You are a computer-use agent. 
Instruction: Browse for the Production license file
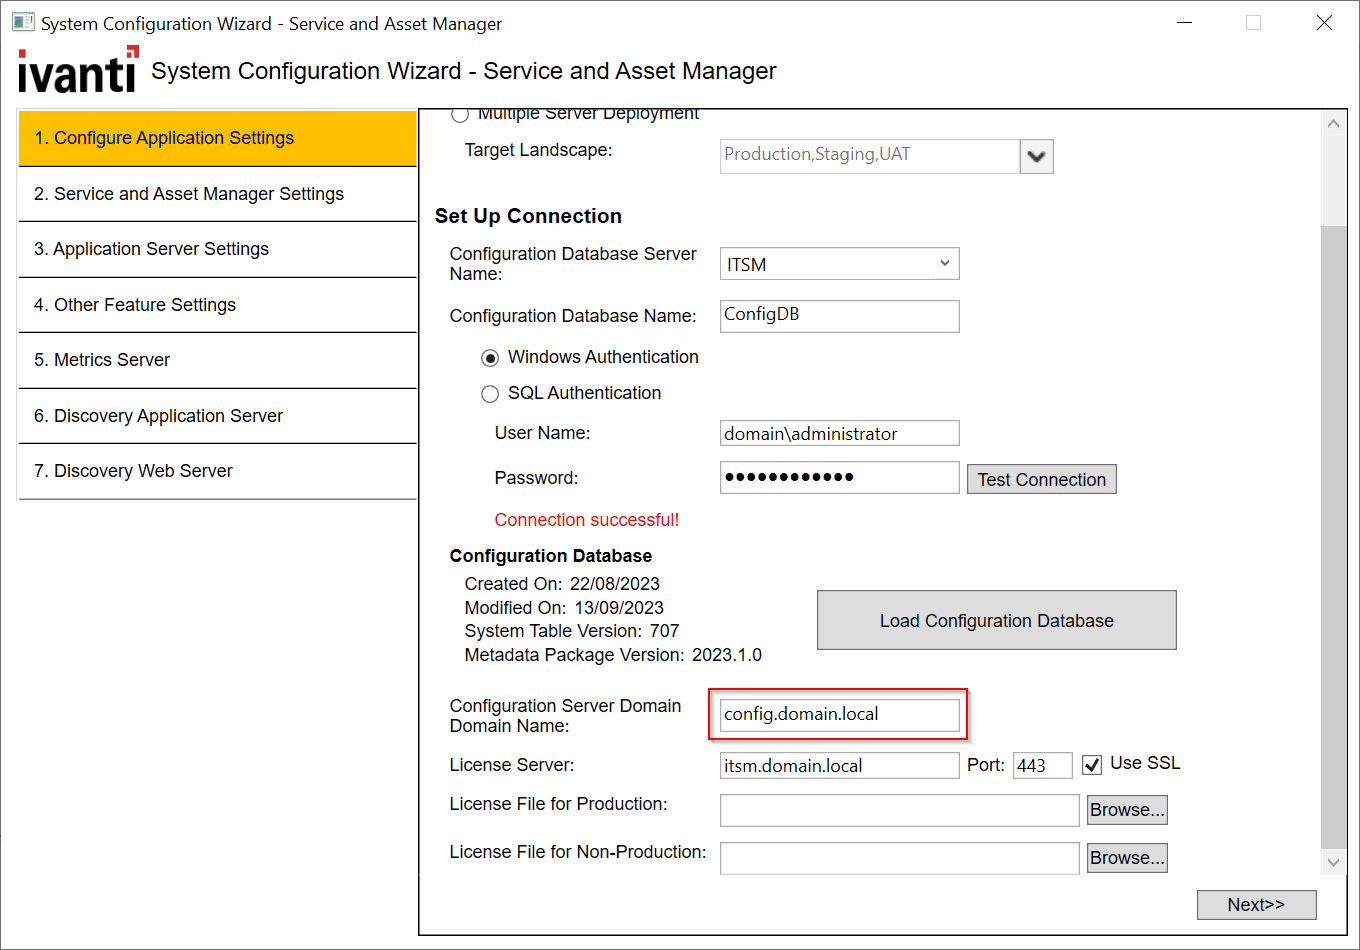(1127, 810)
